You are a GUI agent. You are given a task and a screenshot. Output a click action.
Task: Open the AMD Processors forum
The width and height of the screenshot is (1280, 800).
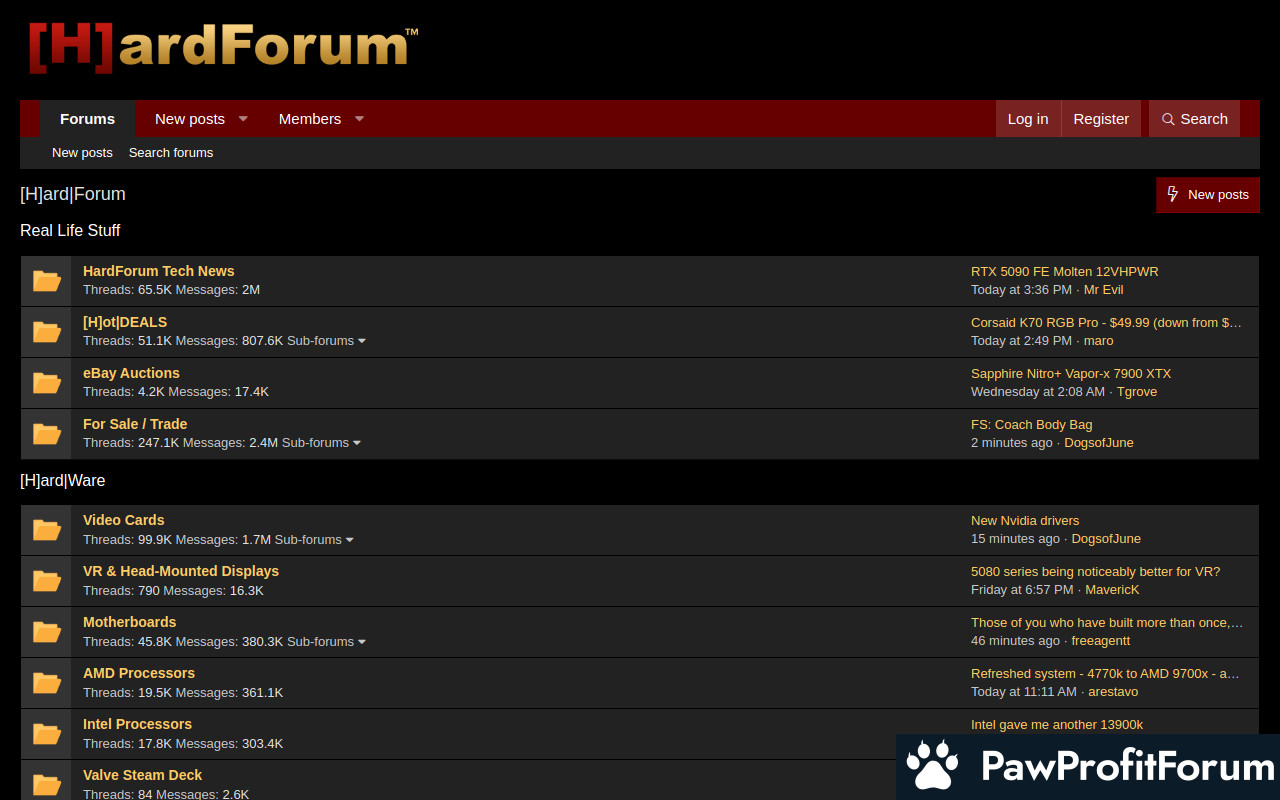pyautogui.click(x=139, y=673)
